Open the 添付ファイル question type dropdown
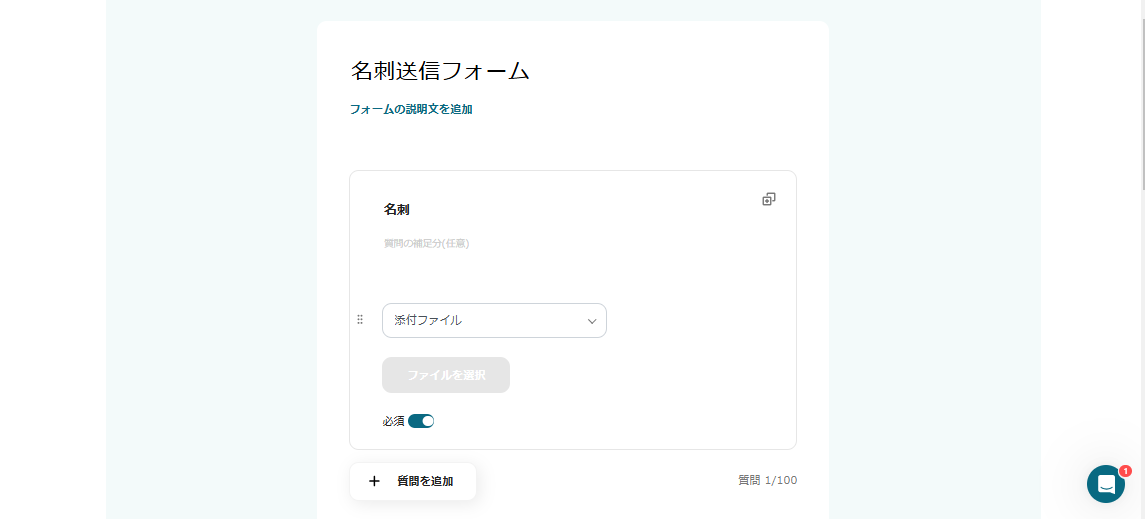The height and width of the screenshot is (519, 1145). pos(494,321)
